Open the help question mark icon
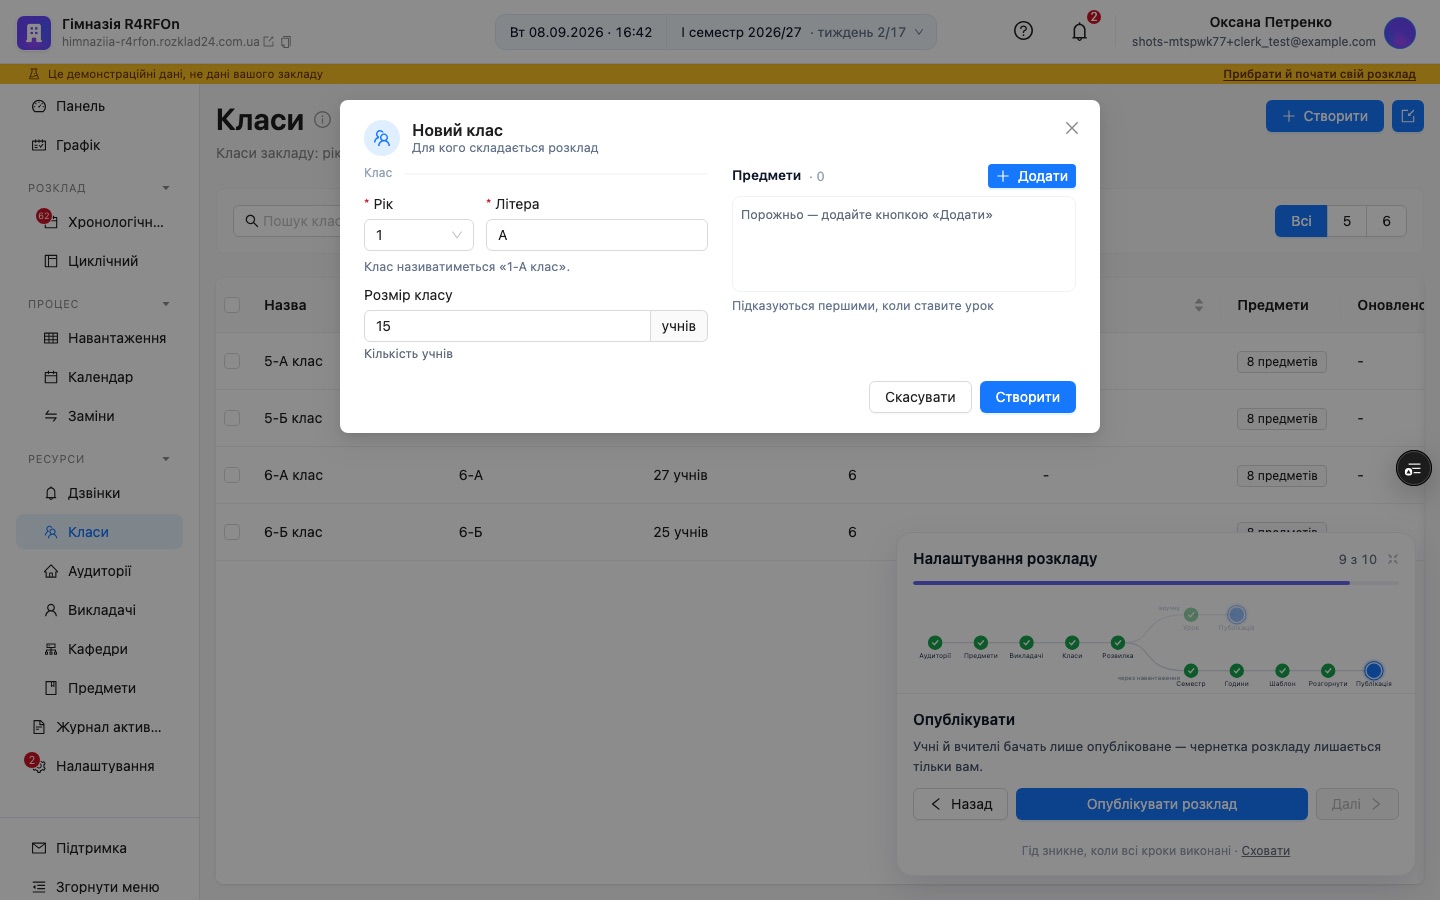The image size is (1440, 900). pos(1023,31)
